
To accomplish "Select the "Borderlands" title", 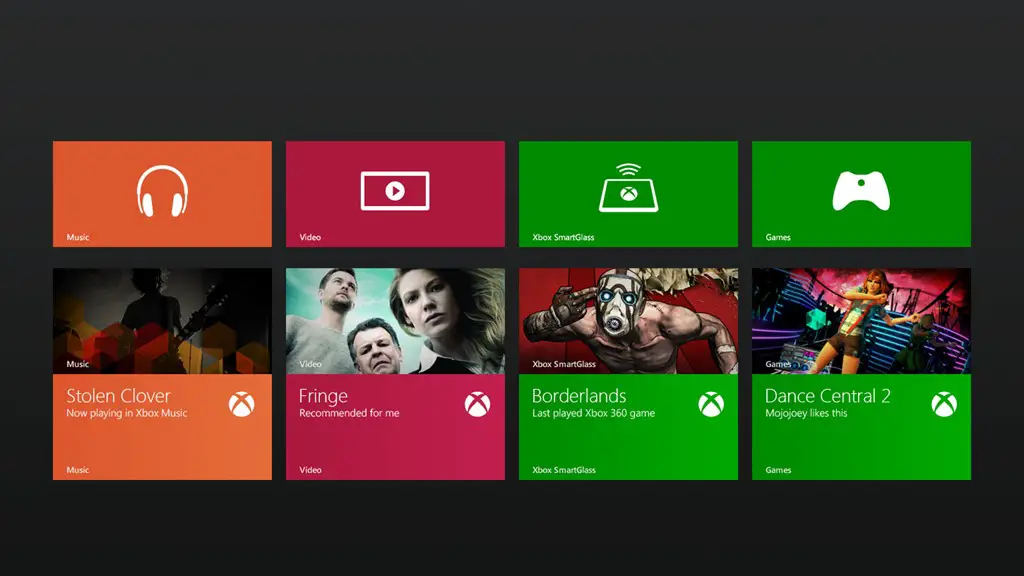I will click(x=579, y=396).
